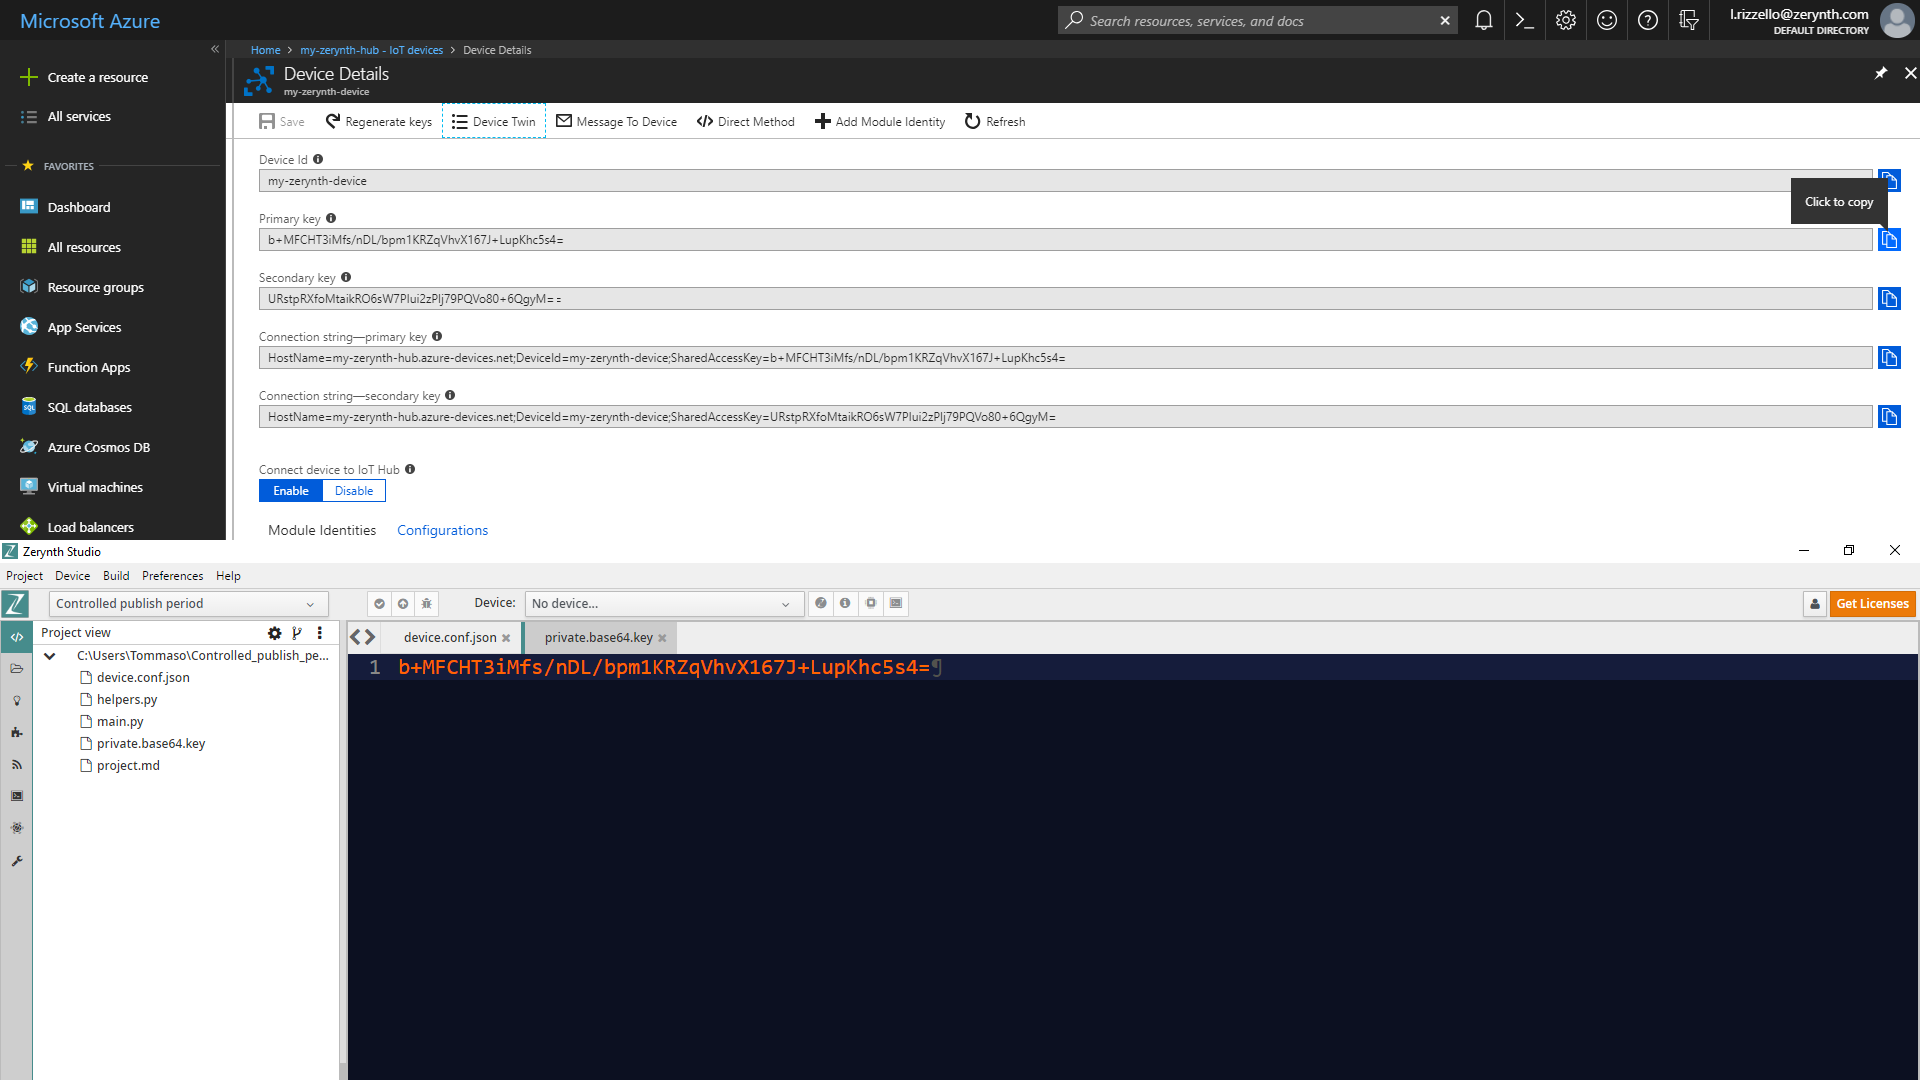Open Zerynth sidebar examples lightbulb

16,700
